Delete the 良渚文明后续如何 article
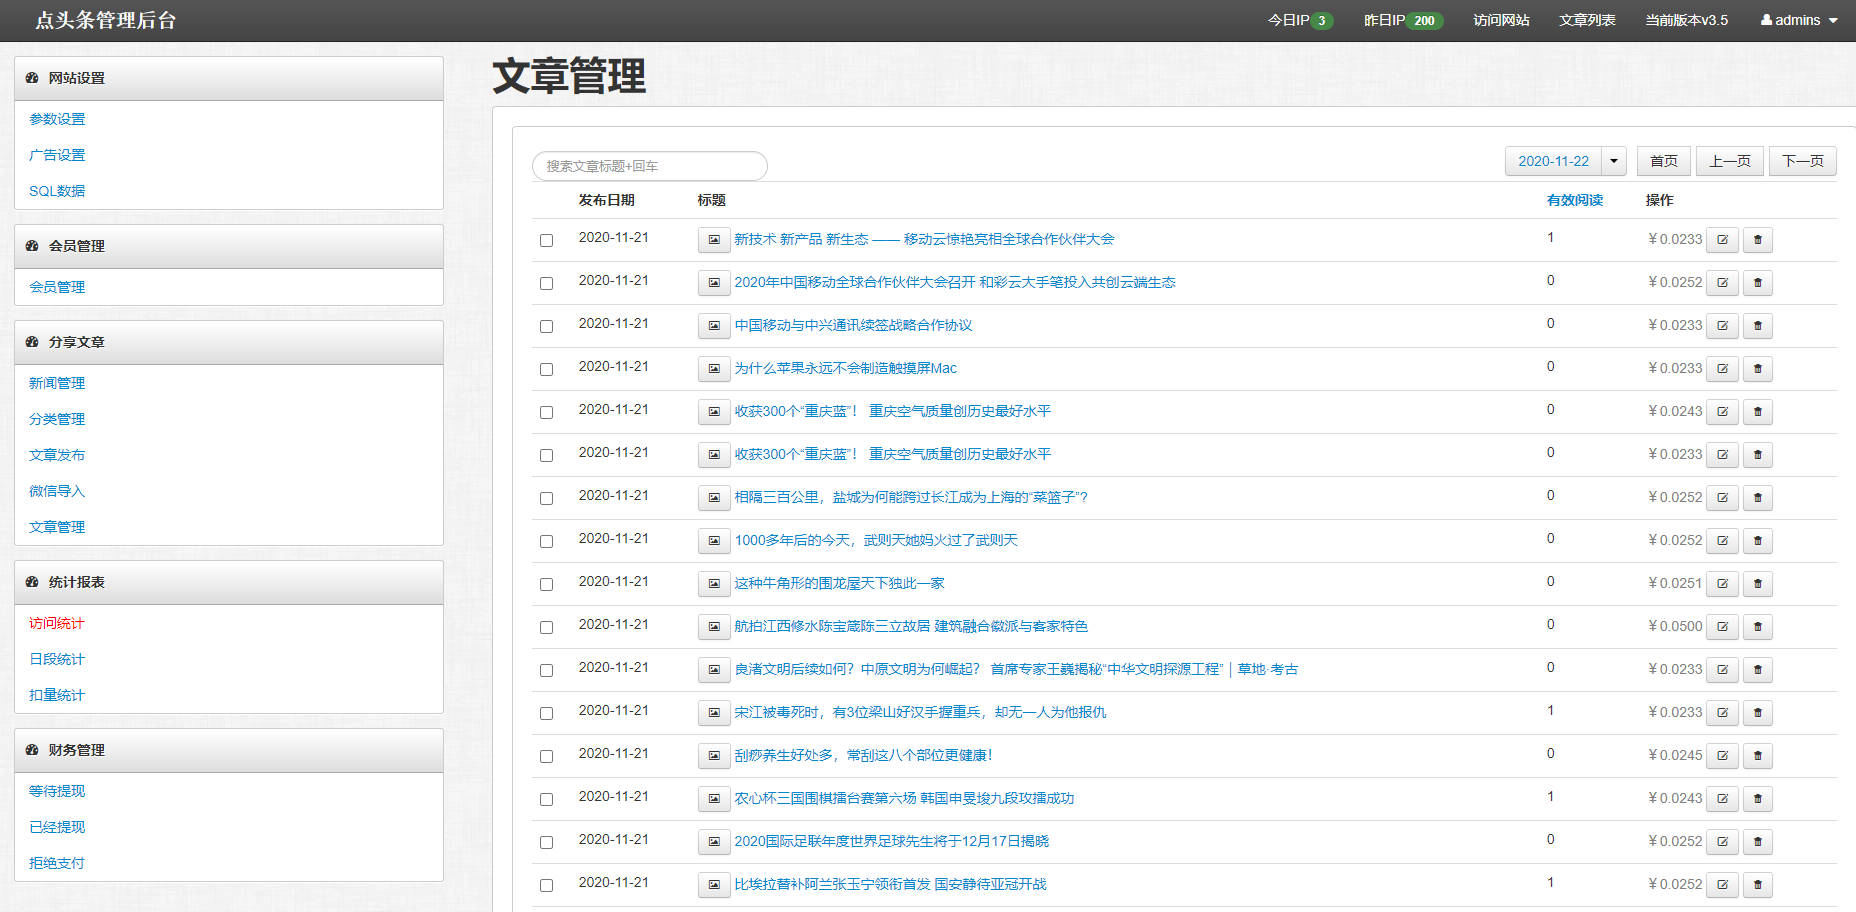Viewport: 1856px width, 912px height. (x=1757, y=670)
